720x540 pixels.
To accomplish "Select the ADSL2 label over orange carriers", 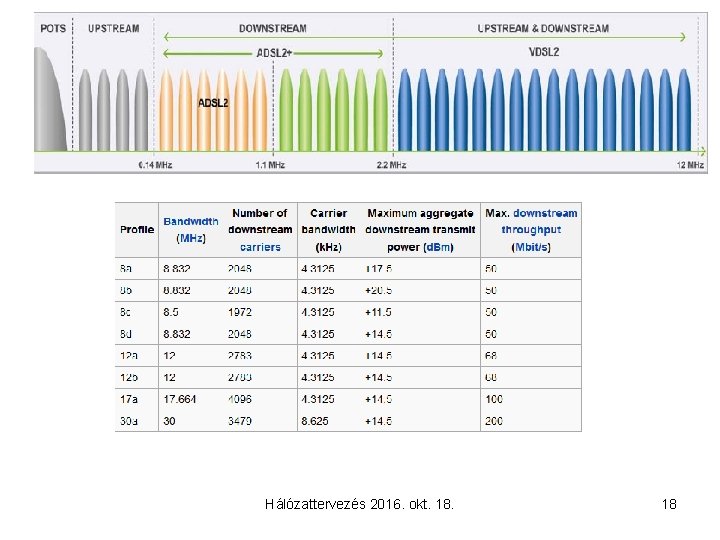I will [x=213, y=103].
